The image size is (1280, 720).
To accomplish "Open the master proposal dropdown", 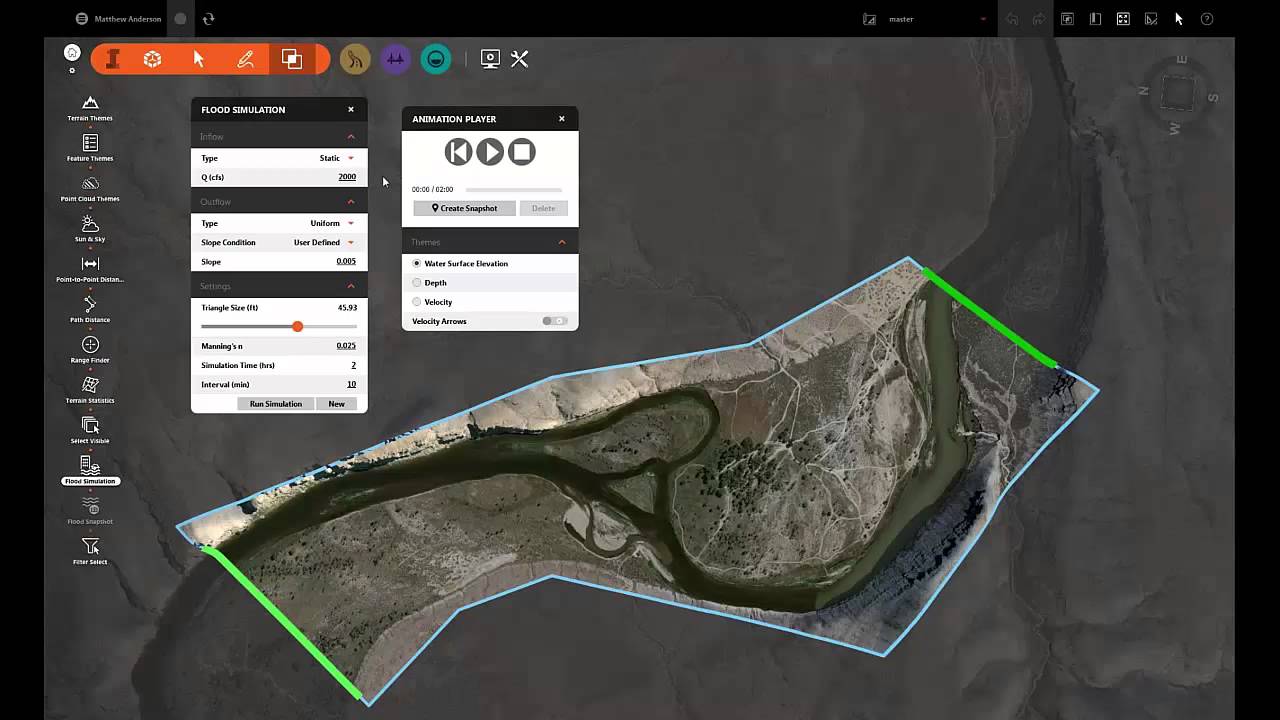I will [x=984, y=19].
